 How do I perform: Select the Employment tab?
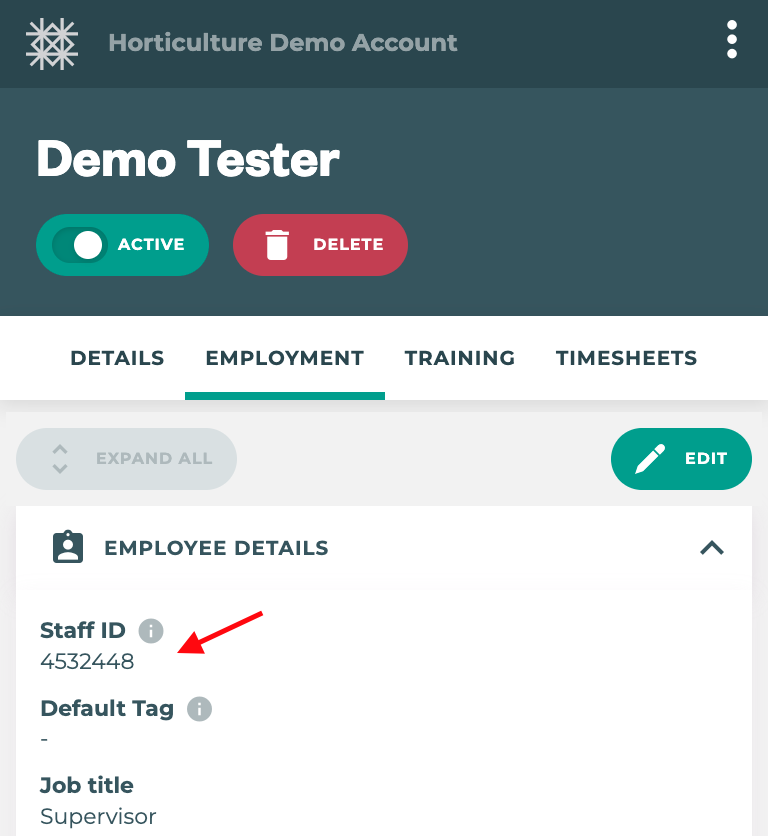pos(285,358)
